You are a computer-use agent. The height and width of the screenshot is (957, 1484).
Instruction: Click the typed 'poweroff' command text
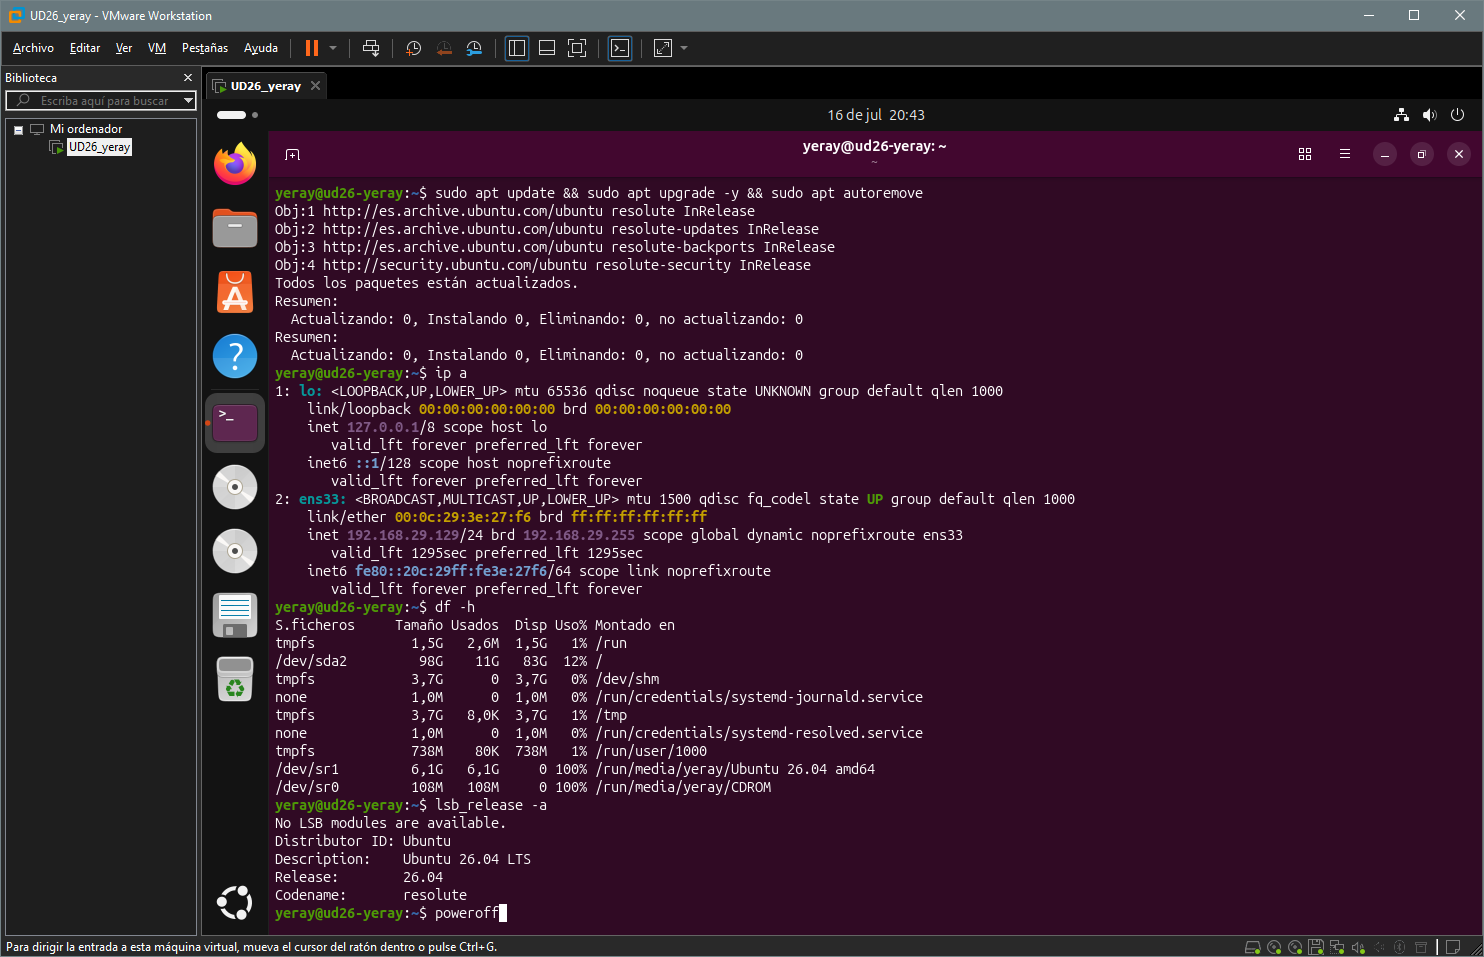(x=467, y=913)
